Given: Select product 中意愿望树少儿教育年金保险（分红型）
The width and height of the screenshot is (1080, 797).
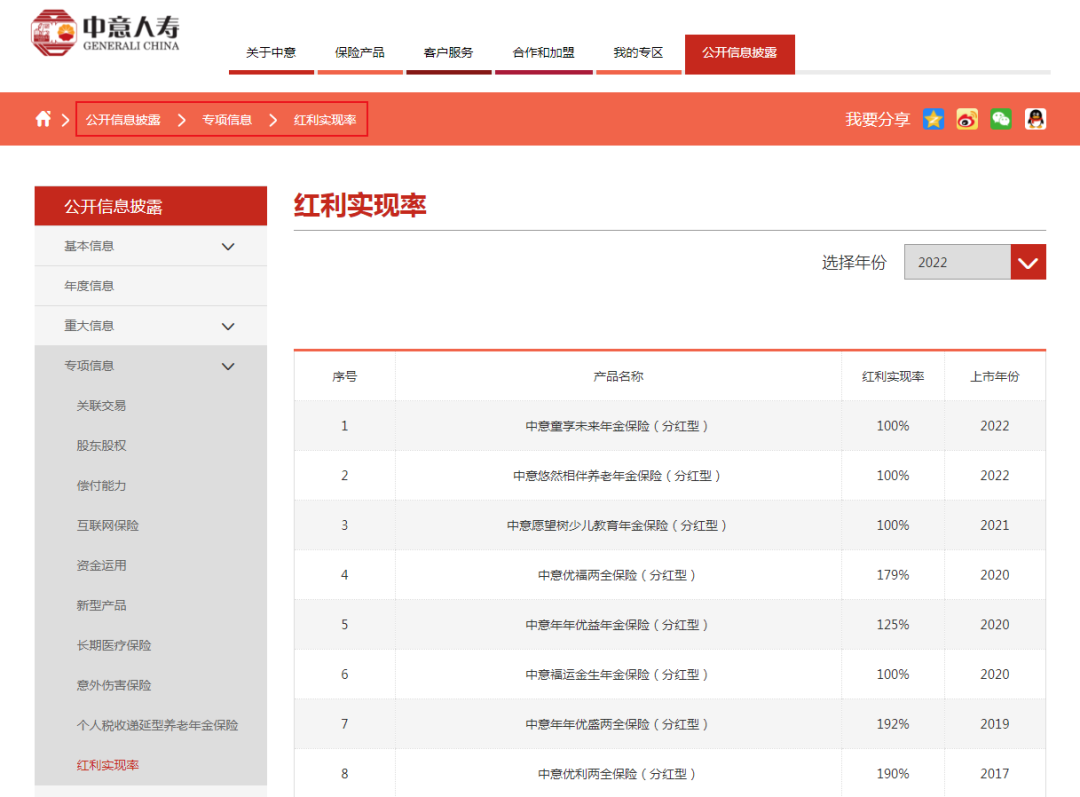Looking at the screenshot, I should (x=618, y=526).
